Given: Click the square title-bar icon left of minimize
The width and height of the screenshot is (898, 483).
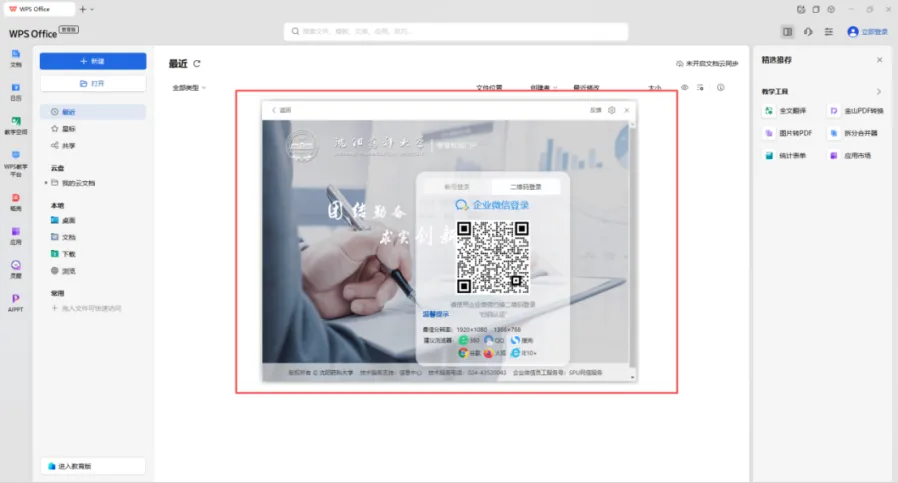Looking at the screenshot, I should tap(816, 9).
